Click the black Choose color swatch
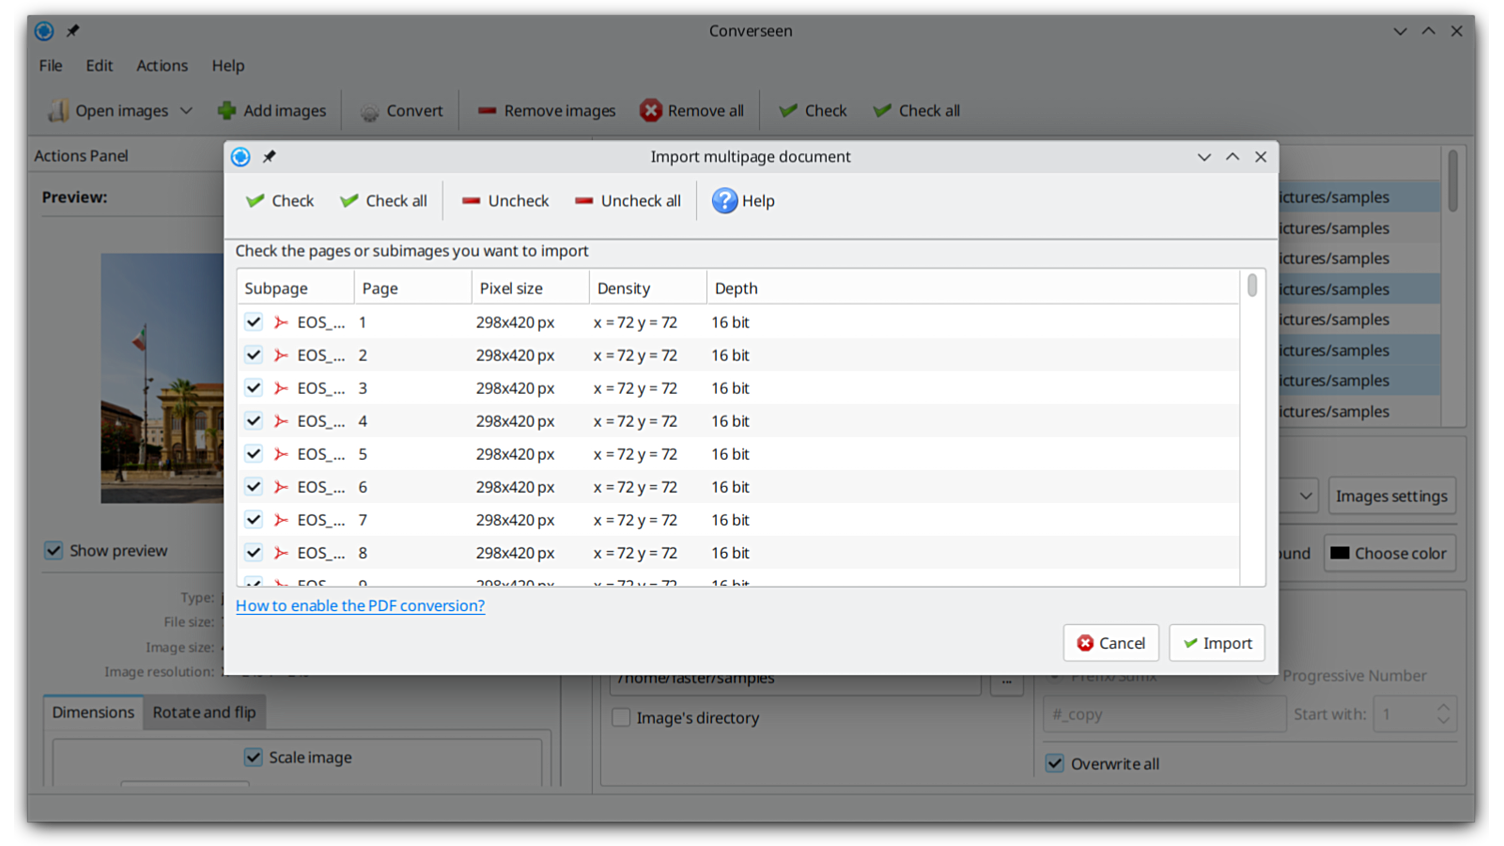Screen dimensions: 1504x846 pyautogui.click(x=1340, y=553)
